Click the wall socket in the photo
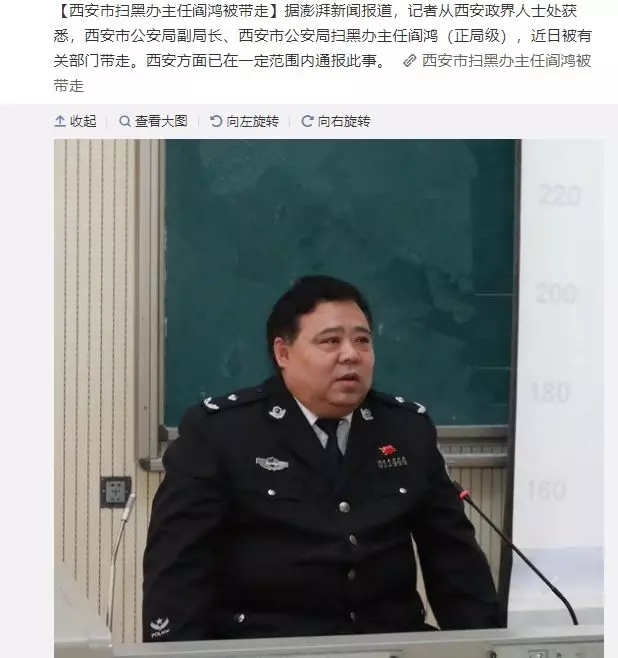Image resolution: width=618 pixels, height=658 pixels. pos(115,491)
